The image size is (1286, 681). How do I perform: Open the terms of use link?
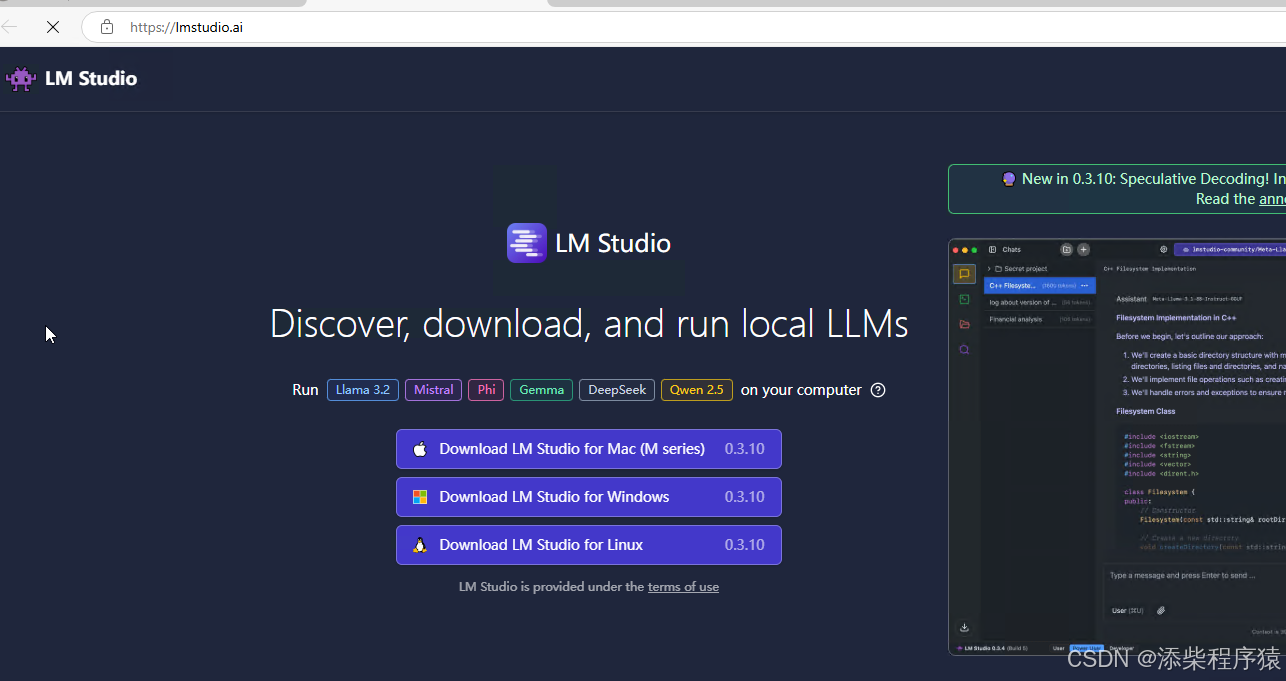[x=683, y=587]
